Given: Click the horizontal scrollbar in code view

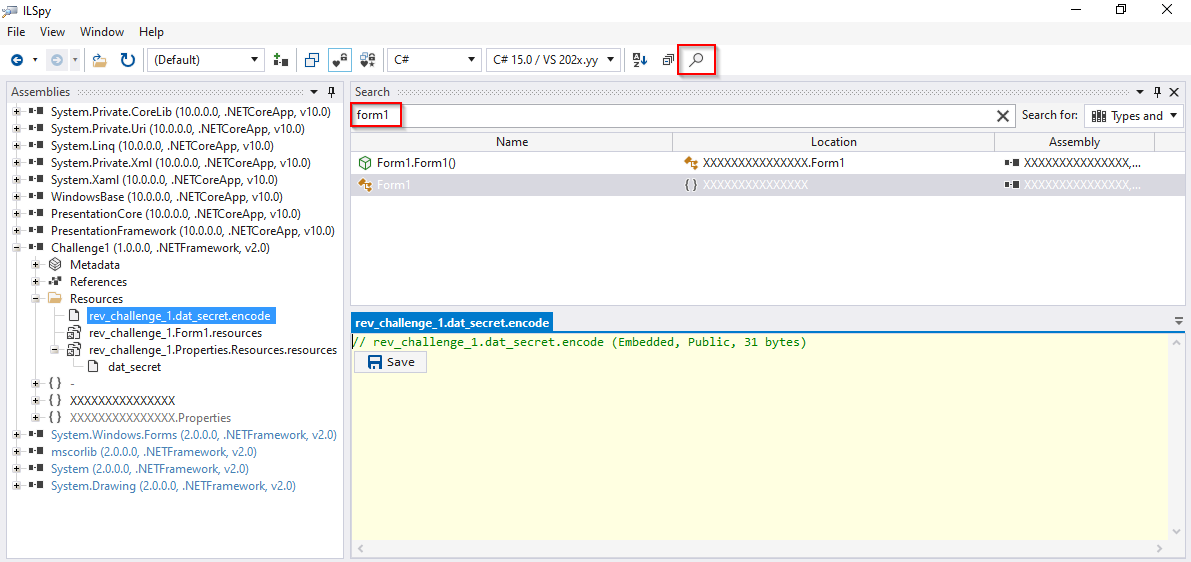Looking at the screenshot, I should coord(761,548).
